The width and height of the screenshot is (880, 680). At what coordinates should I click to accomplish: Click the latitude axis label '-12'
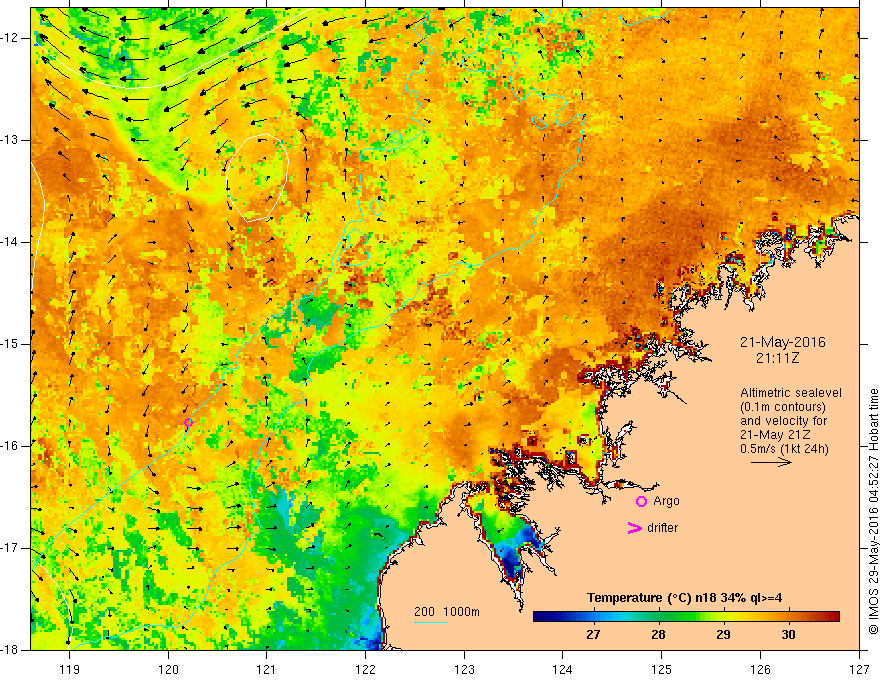click(11, 38)
